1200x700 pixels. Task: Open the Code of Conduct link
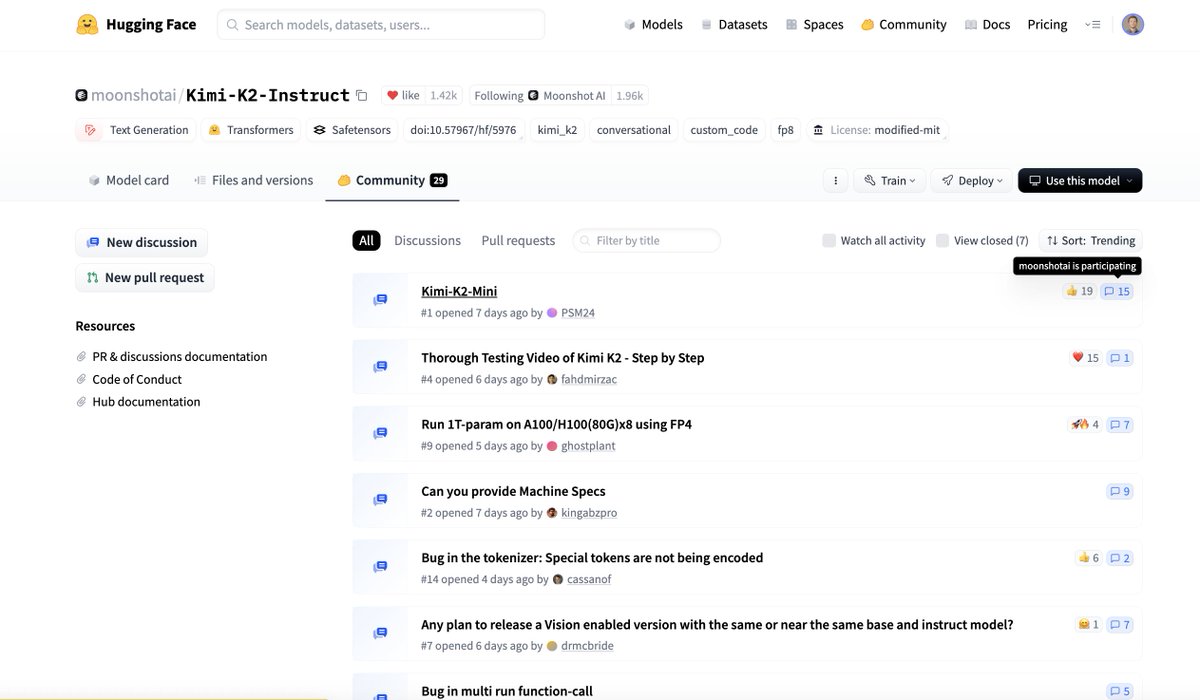point(137,379)
